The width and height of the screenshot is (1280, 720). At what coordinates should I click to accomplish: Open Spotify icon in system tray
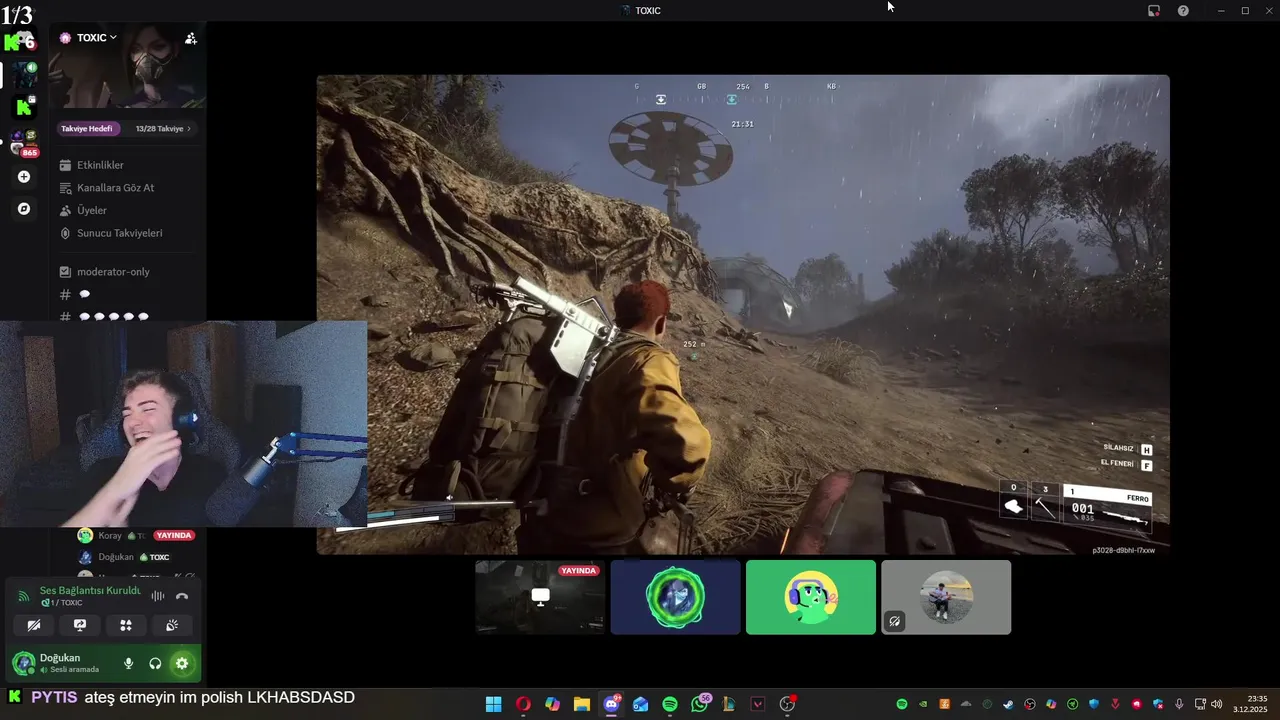902,704
